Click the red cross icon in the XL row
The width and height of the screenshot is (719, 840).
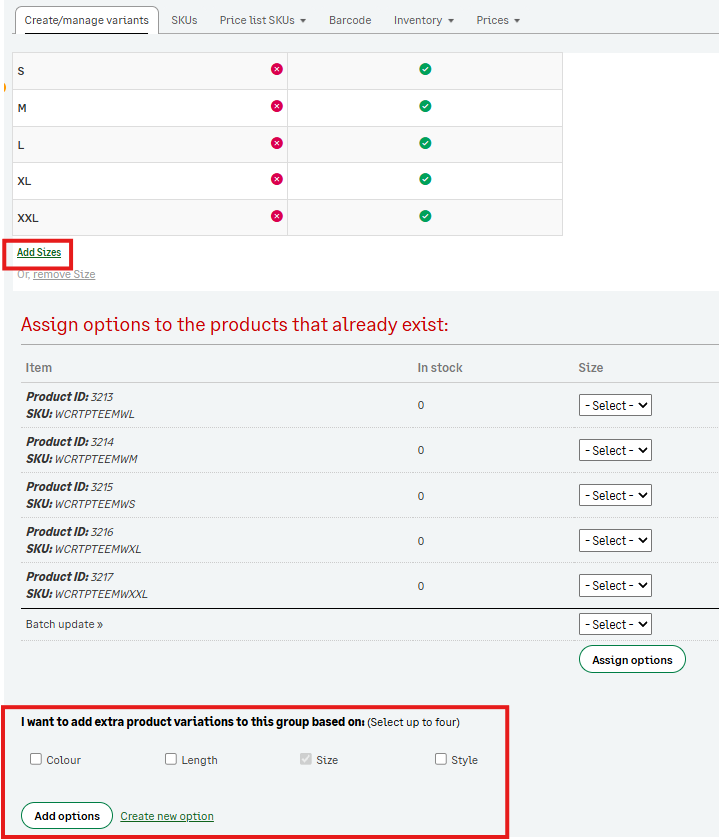point(276,179)
